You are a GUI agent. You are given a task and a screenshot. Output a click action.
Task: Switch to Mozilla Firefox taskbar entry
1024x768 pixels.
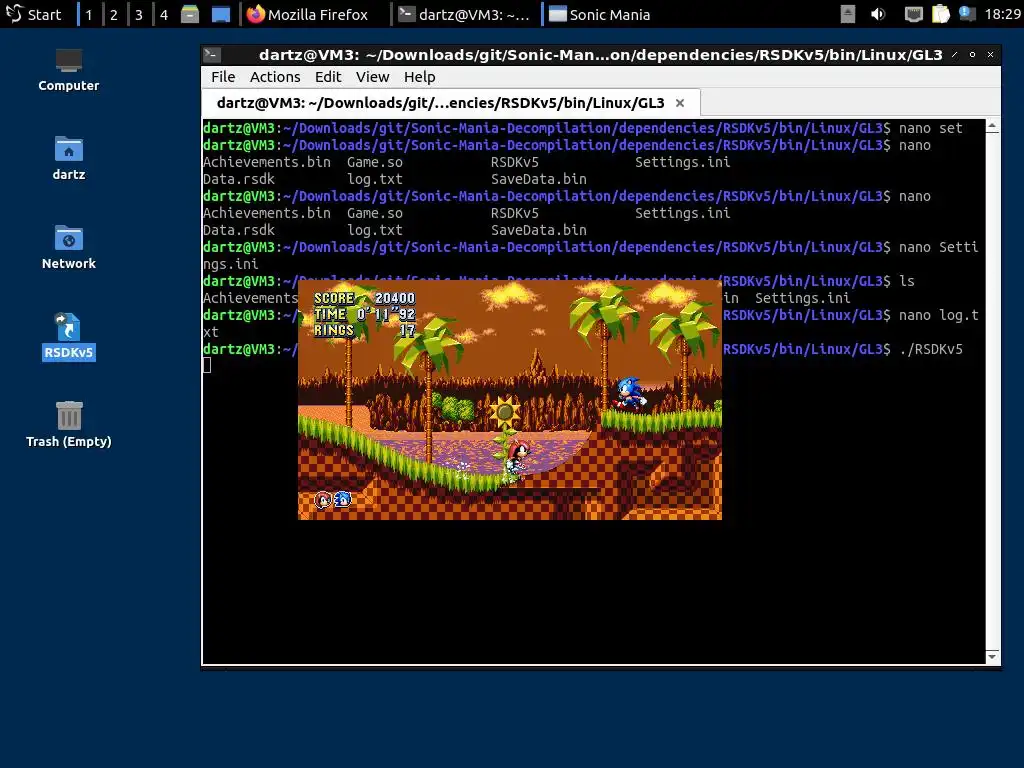[x=308, y=14]
